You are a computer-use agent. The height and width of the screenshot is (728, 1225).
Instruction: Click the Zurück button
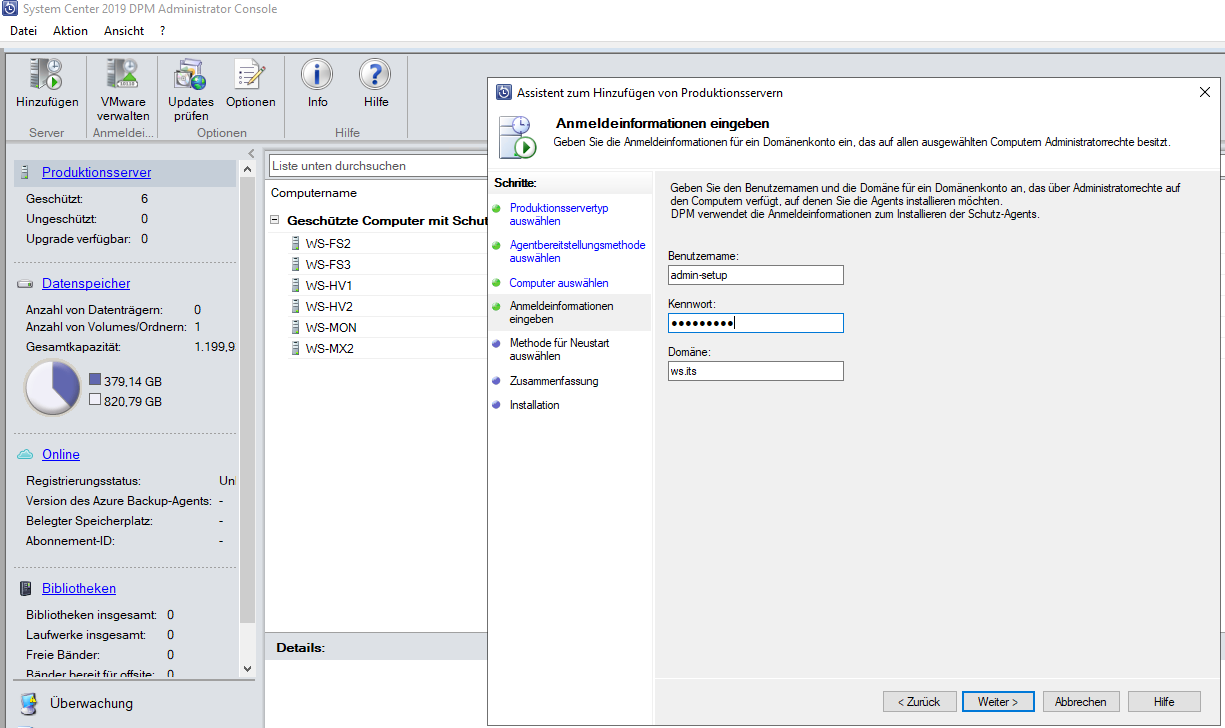tap(919, 702)
